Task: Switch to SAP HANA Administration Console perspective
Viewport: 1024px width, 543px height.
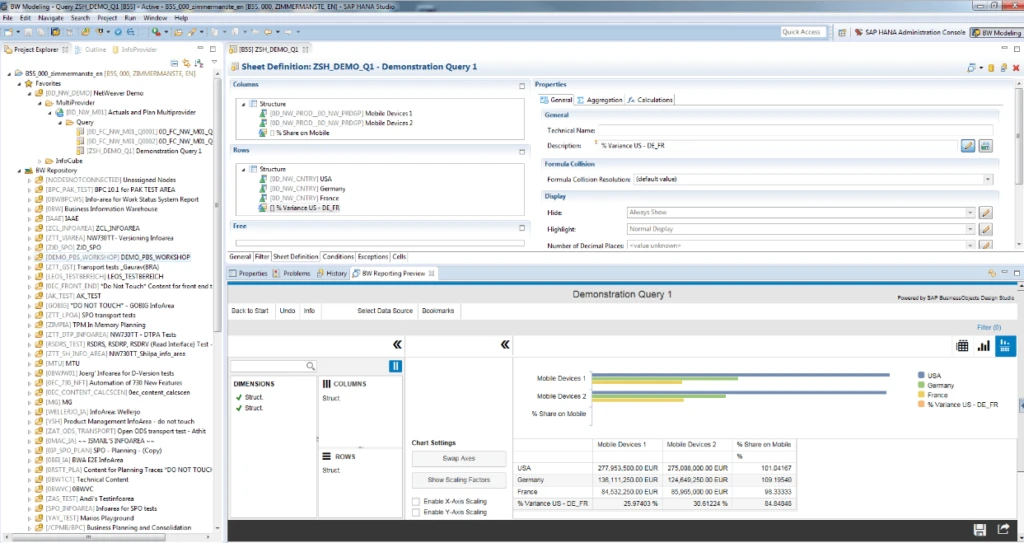Action: tap(910, 32)
